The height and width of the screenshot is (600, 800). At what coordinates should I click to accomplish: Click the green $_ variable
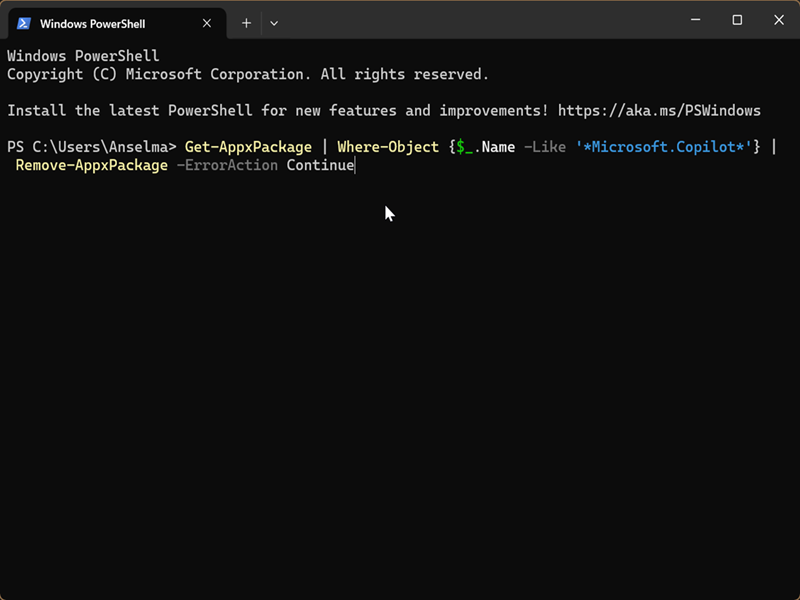[x=465, y=147]
